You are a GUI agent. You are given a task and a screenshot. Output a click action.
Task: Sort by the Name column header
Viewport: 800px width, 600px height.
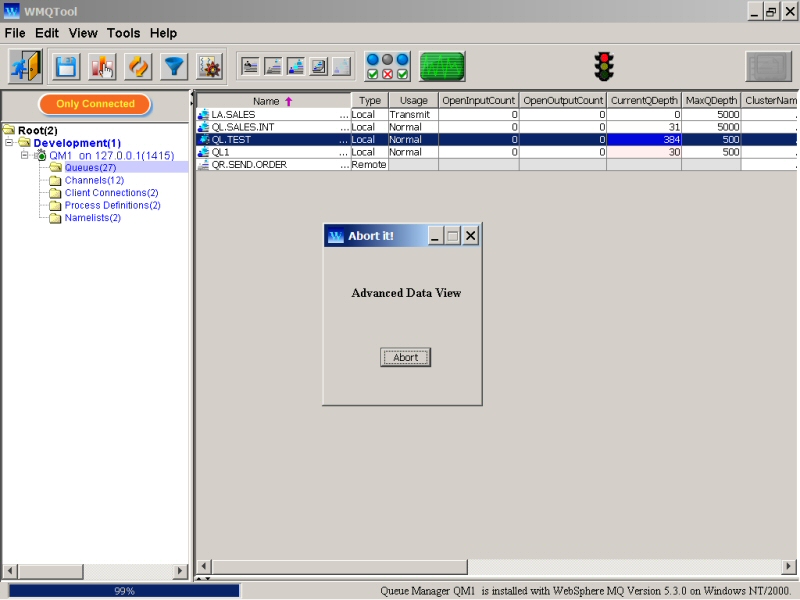[x=274, y=101]
